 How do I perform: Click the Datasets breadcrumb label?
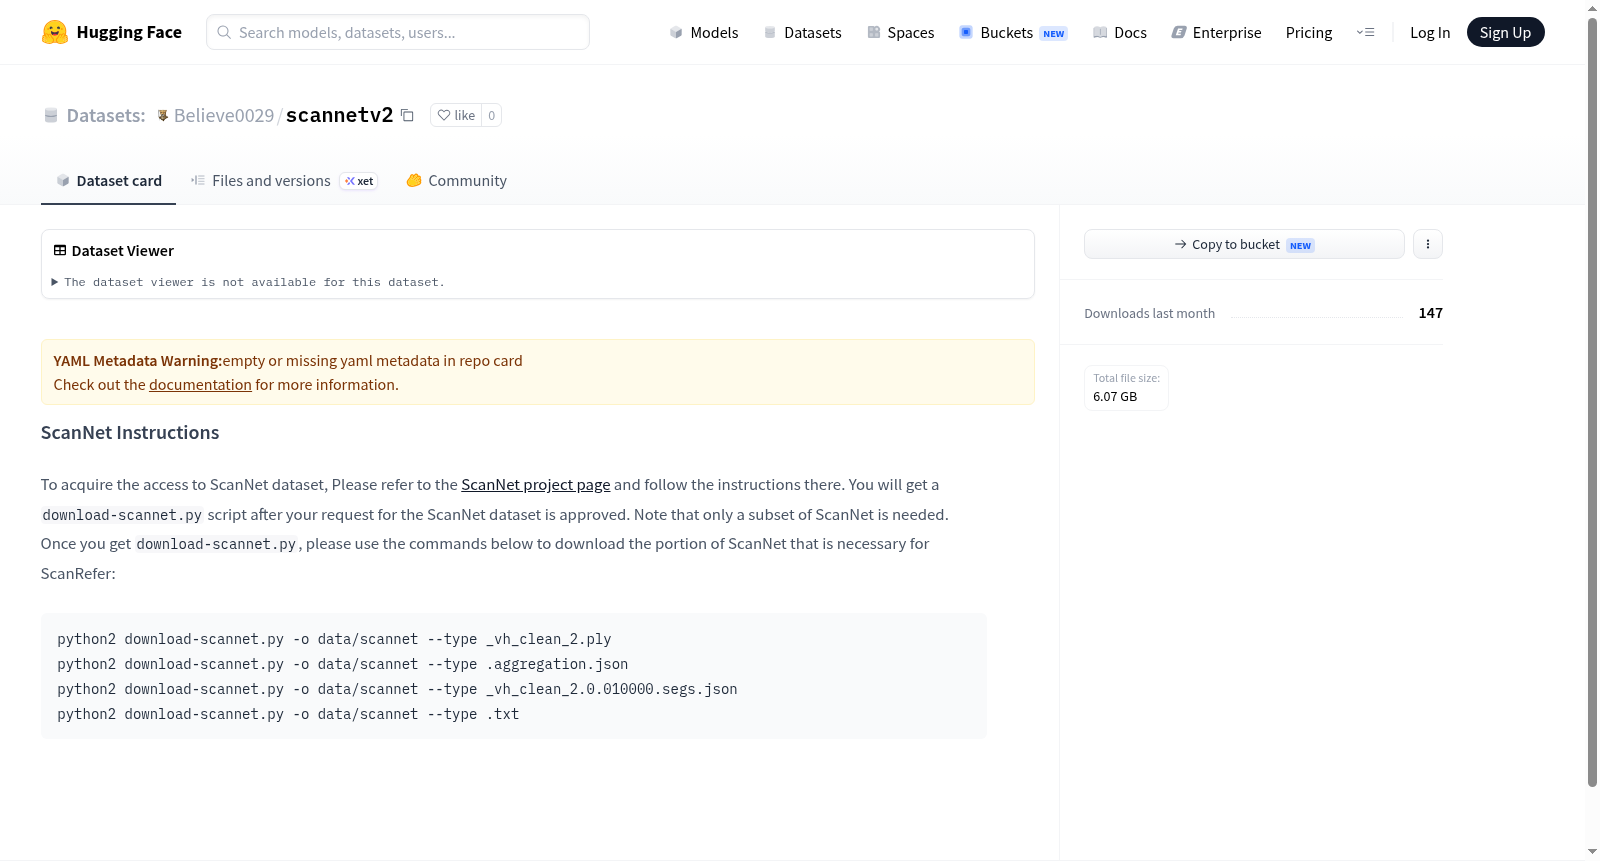(106, 115)
